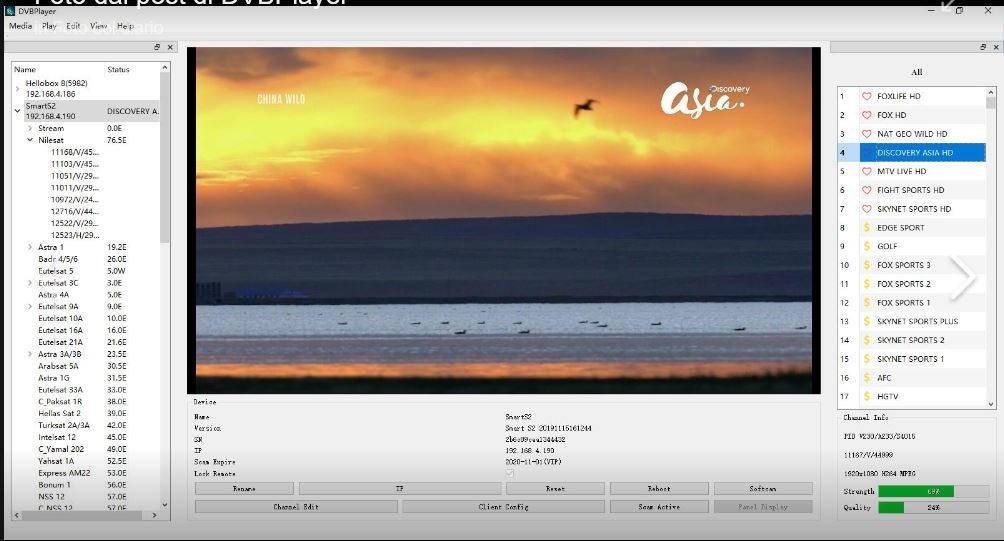Screen dimensions: 1004x541
Task: Click the signal Quality bar
Action: coord(934,507)
